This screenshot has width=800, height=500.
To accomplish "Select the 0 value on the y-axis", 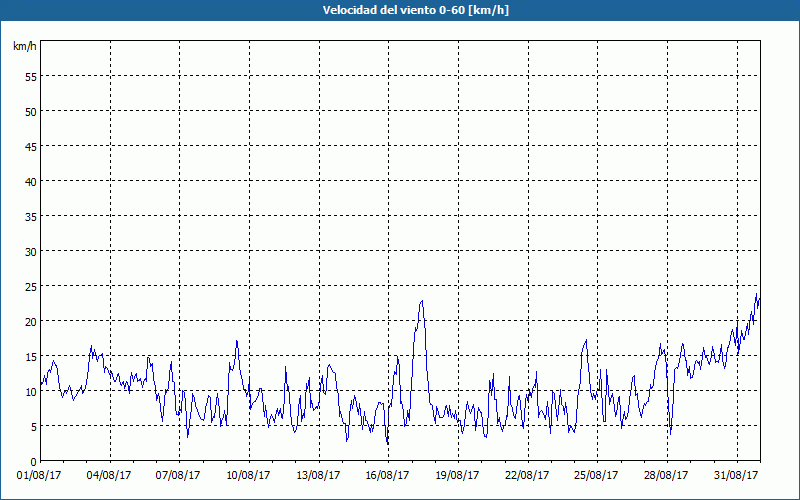I will pos(34,463).
